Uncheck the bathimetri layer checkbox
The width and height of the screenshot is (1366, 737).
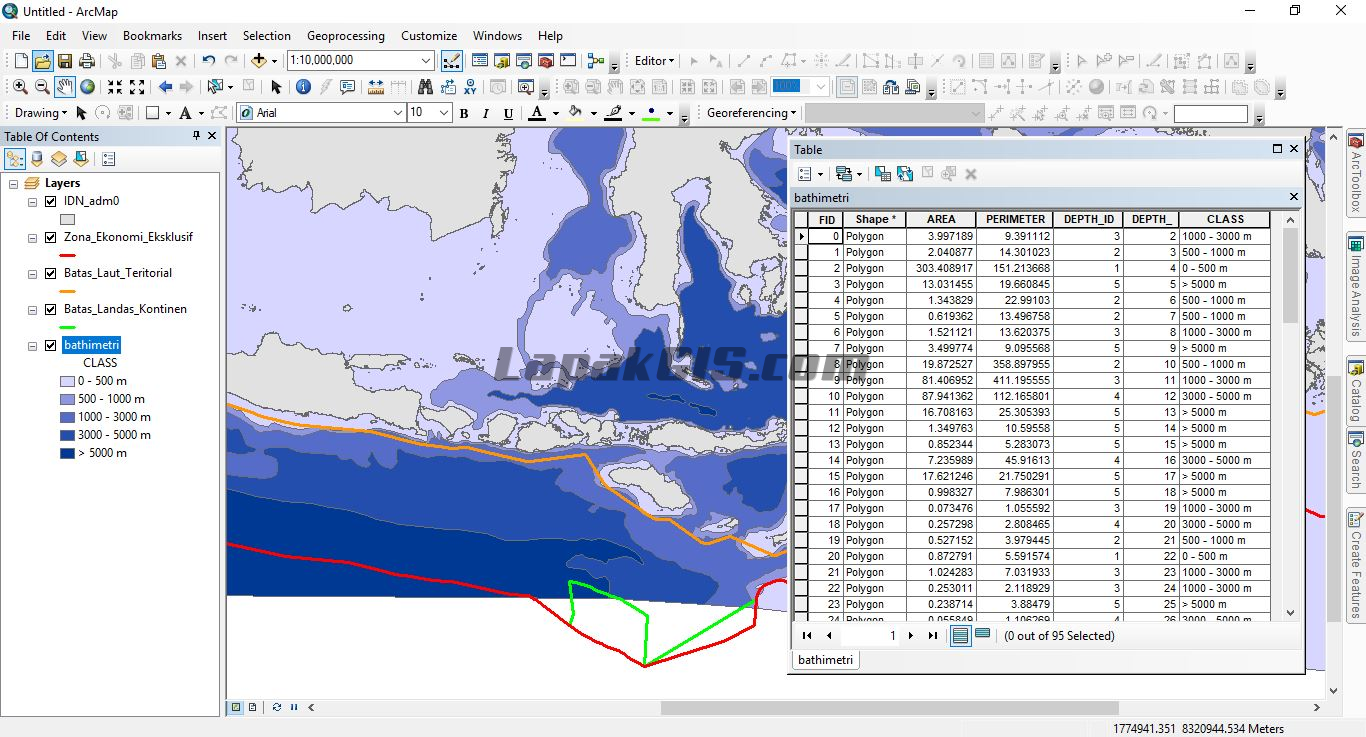click(51, 345)
